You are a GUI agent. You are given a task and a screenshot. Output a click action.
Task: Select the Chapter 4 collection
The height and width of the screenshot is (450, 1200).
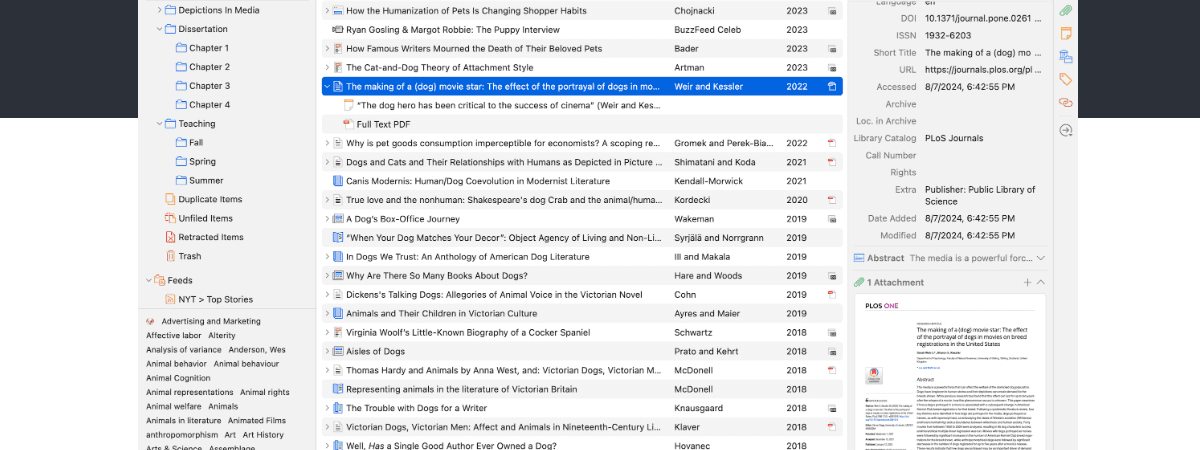point(209,105)
